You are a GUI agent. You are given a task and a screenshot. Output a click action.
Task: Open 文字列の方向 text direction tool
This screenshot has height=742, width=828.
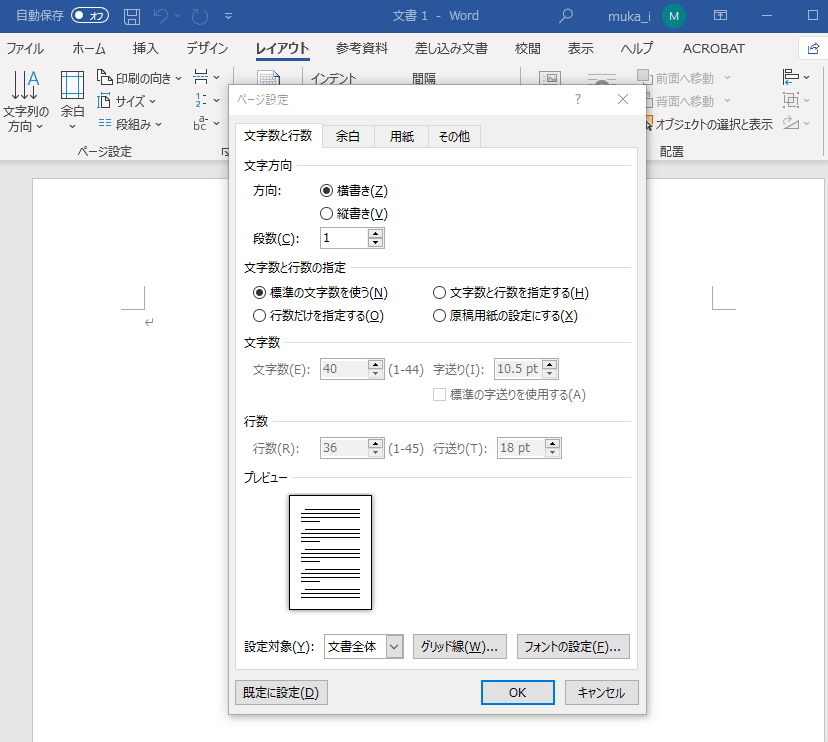click(x=25, y=101)
